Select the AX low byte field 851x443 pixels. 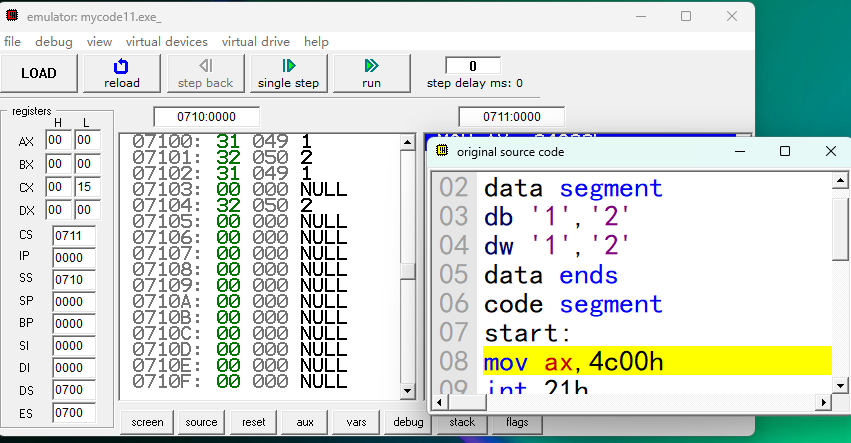[x=87, y=140]
